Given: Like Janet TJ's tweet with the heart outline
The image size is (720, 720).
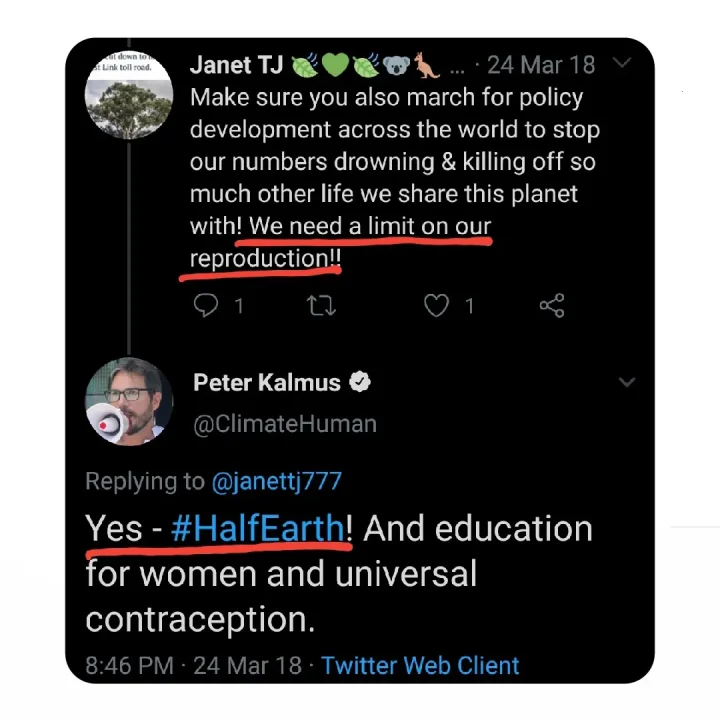Looking at the screenshot, I should (437, 305).
